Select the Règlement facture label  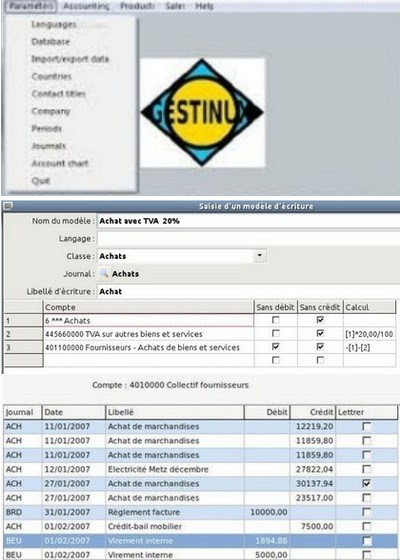144,512
